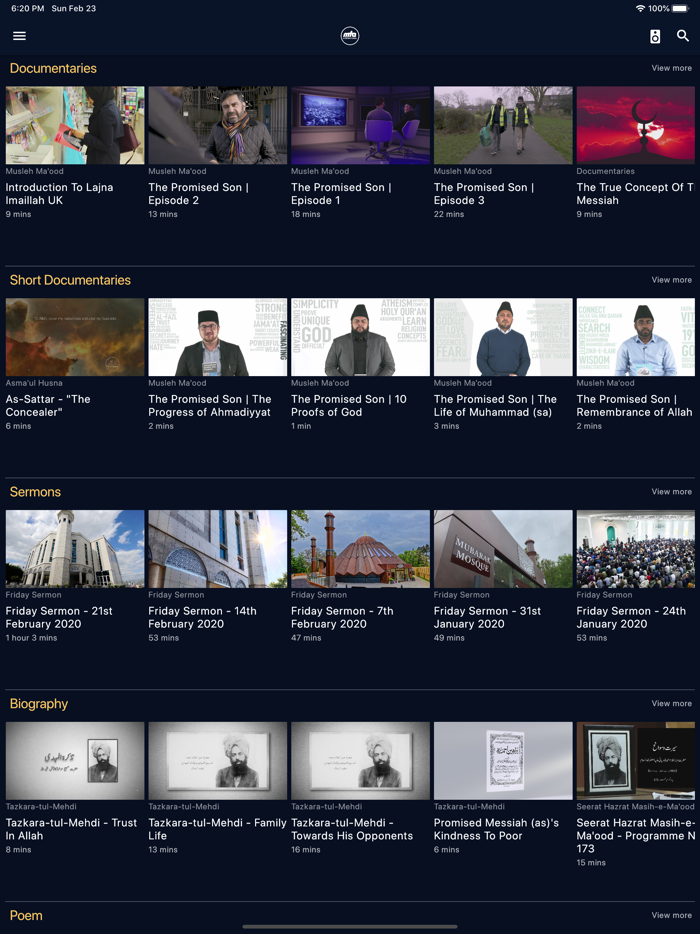
Task: Open the Sermons section heading
Action: (x=35, y=491)
